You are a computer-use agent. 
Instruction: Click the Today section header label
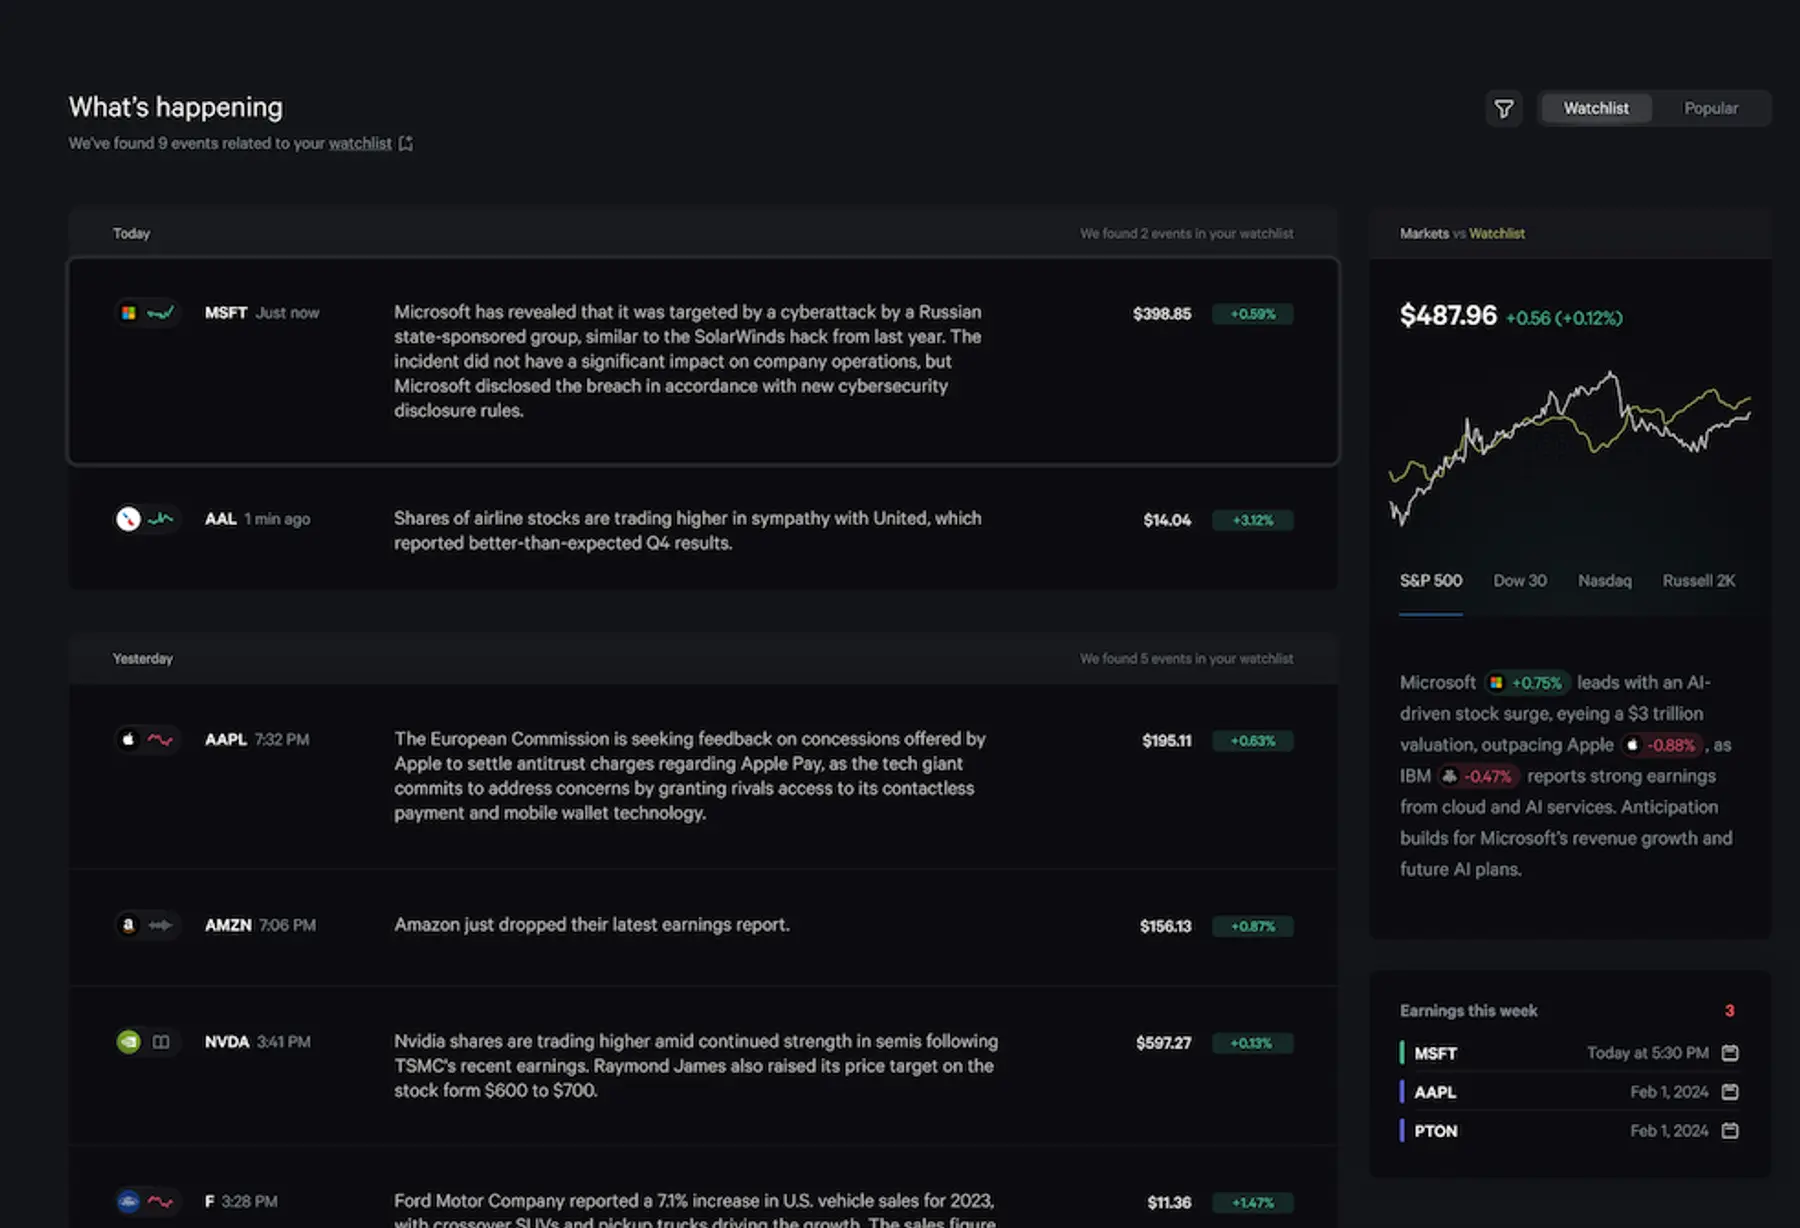point(131,234)
